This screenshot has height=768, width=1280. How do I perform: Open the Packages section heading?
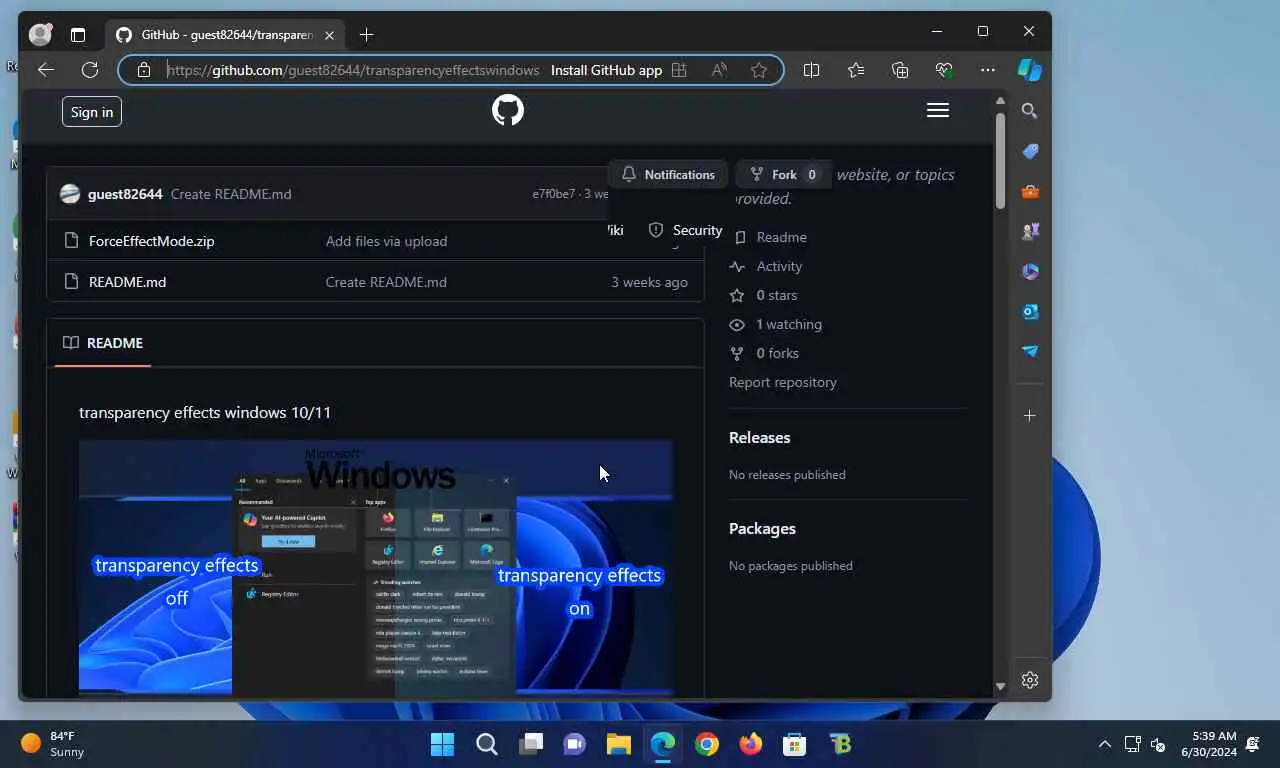coord(762,528)
